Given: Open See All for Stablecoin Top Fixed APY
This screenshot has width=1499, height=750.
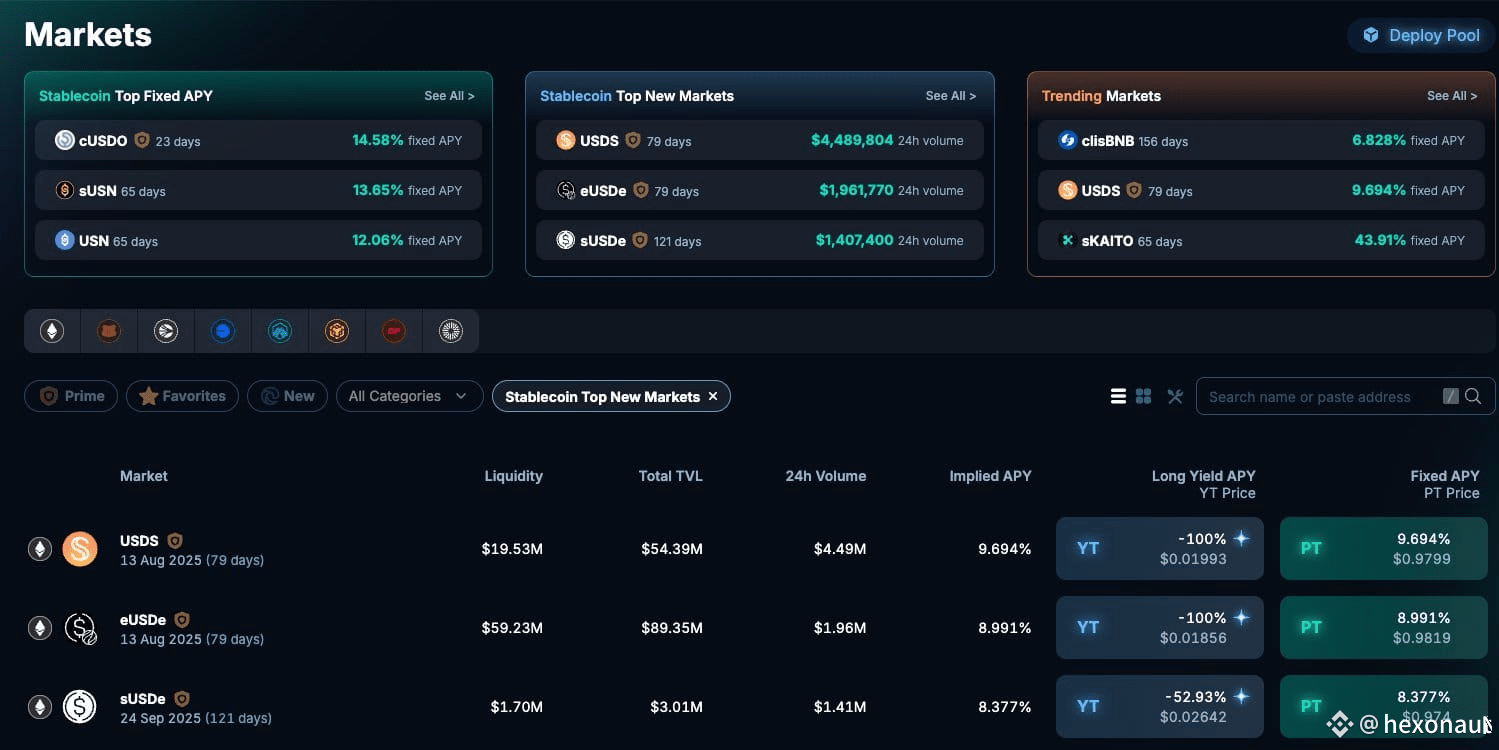Looking at the screenshot, I should tap(449, 96).
